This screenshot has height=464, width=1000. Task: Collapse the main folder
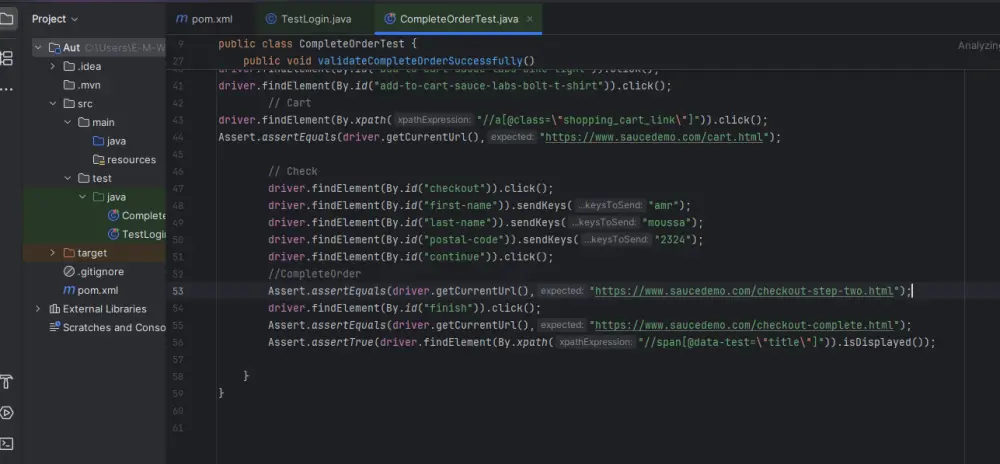click(x=67, y=122)
